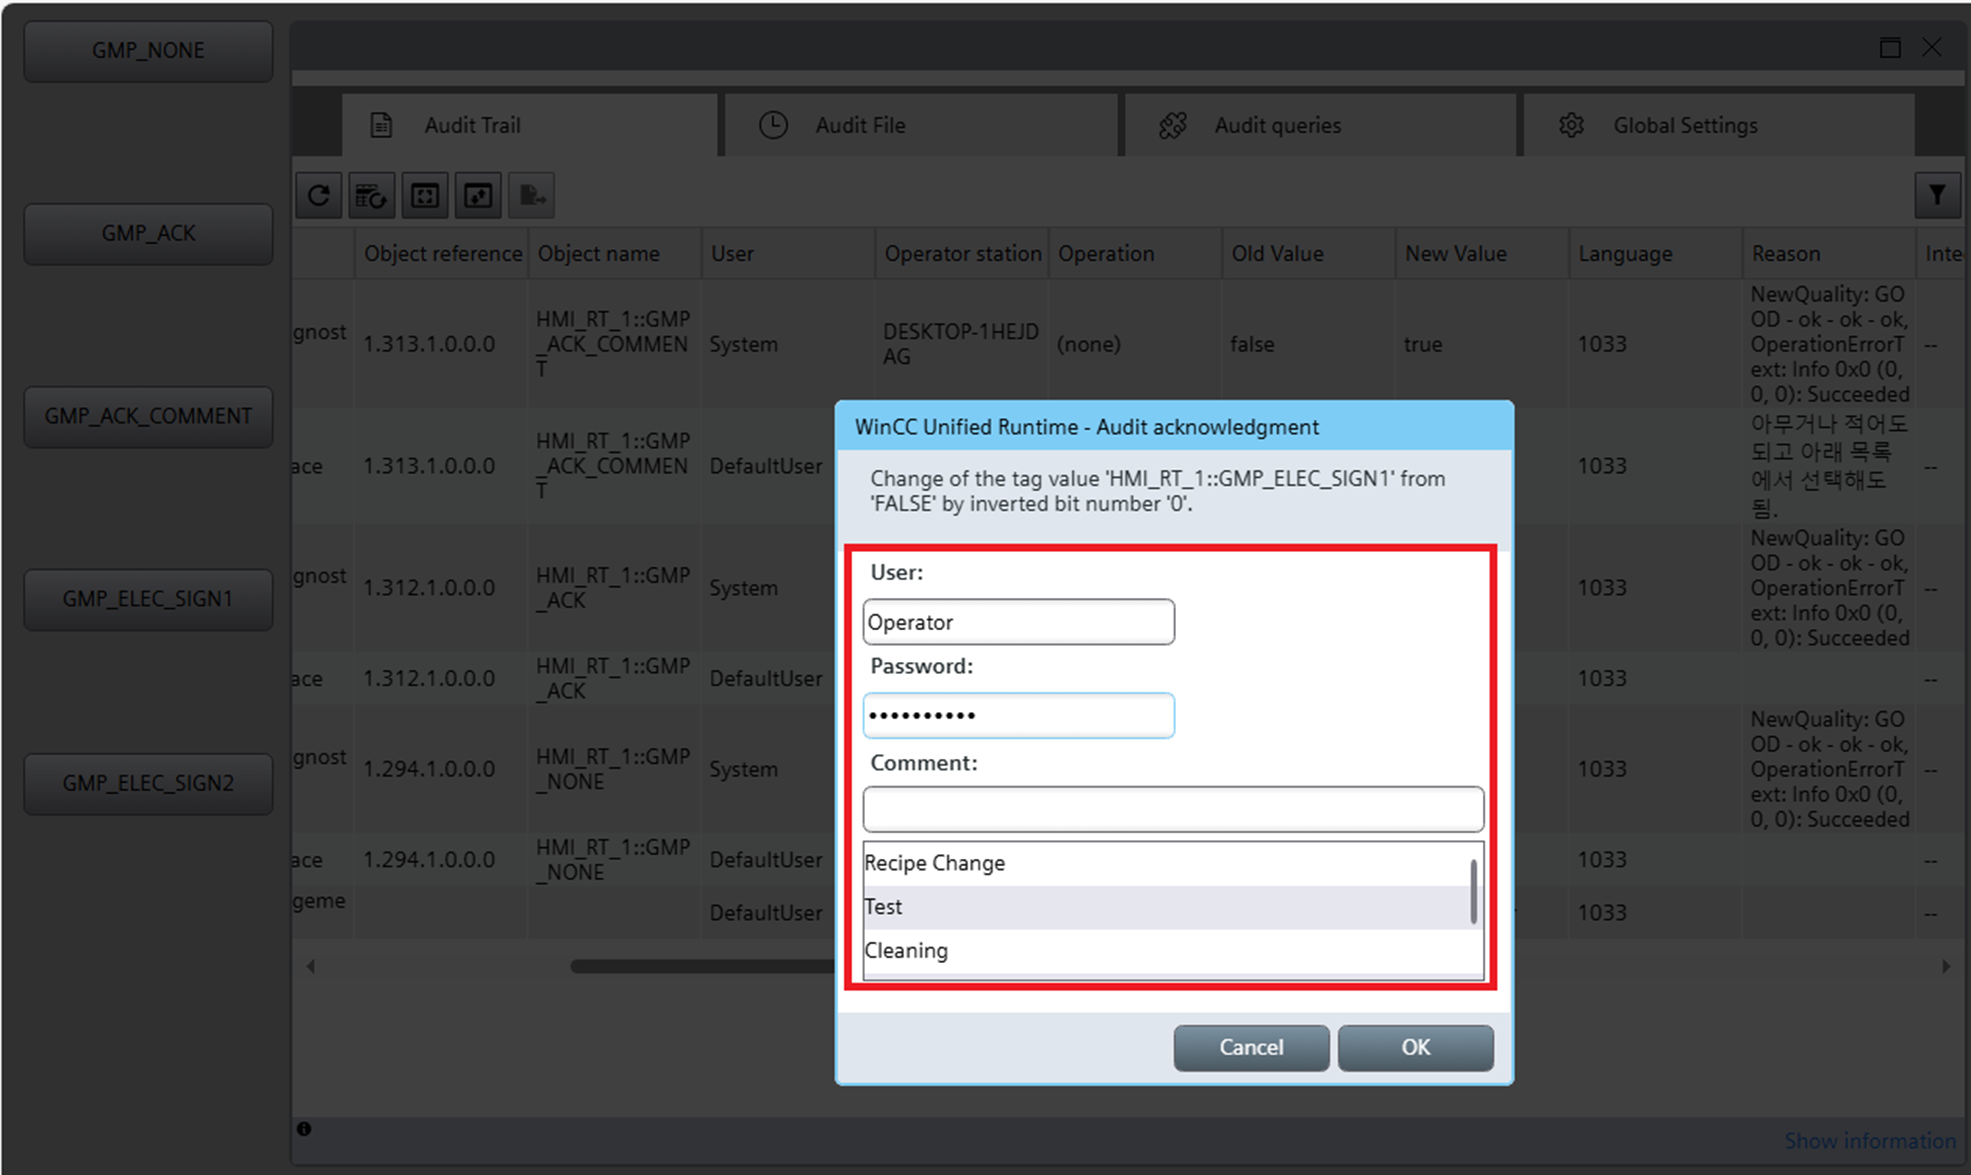Click the window swap arrows icon in the toolbar
The width and height of the screenshot is (1971, 1175).
[478, 195]
